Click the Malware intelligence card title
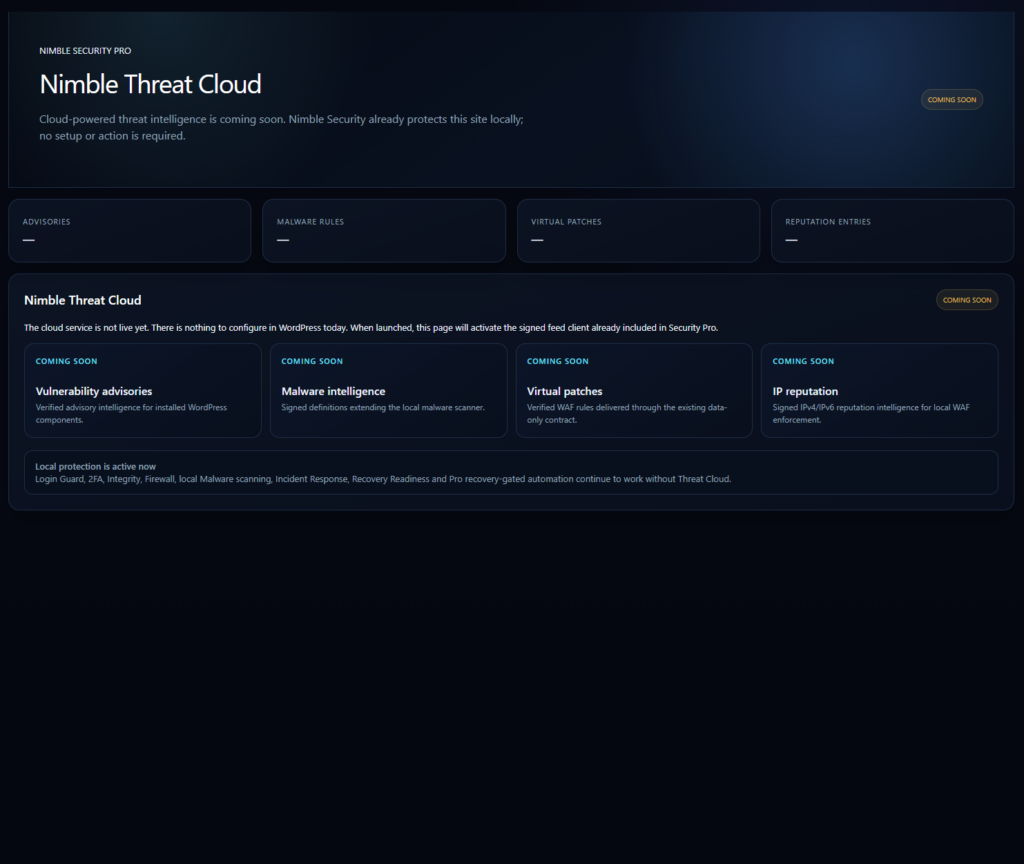 tap(333, 391)
